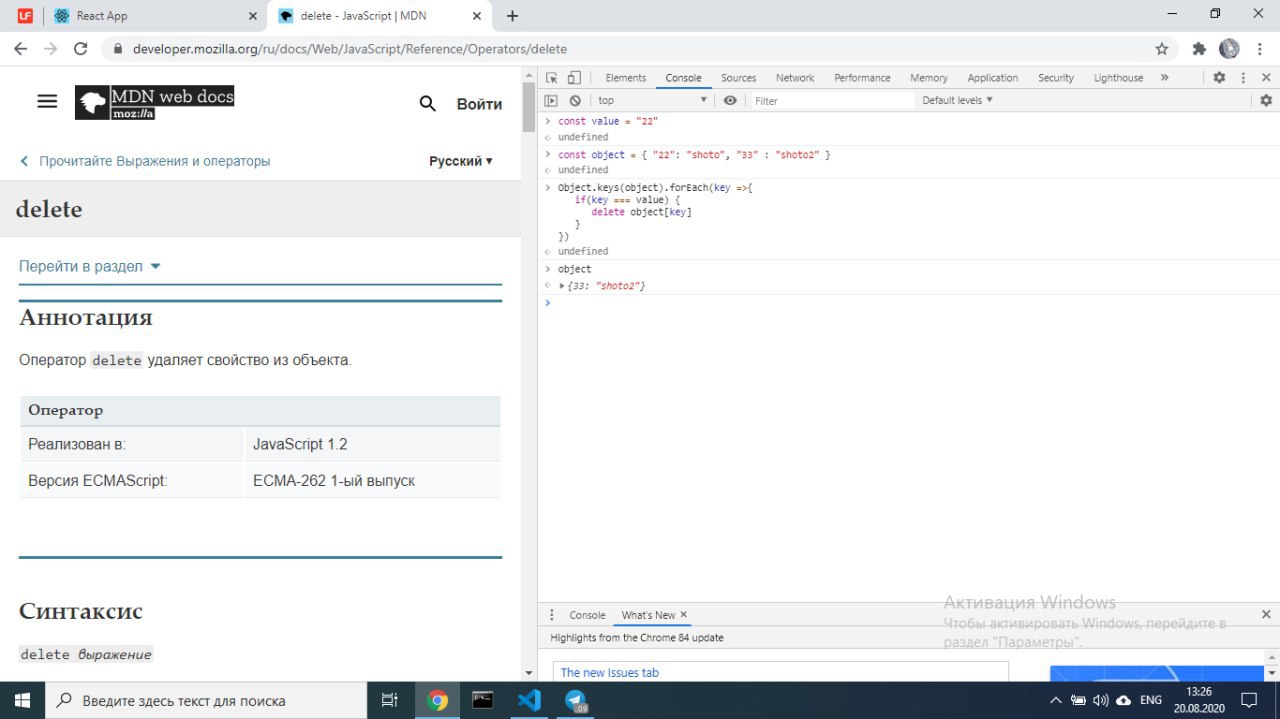Open a new browser tab

513,16
